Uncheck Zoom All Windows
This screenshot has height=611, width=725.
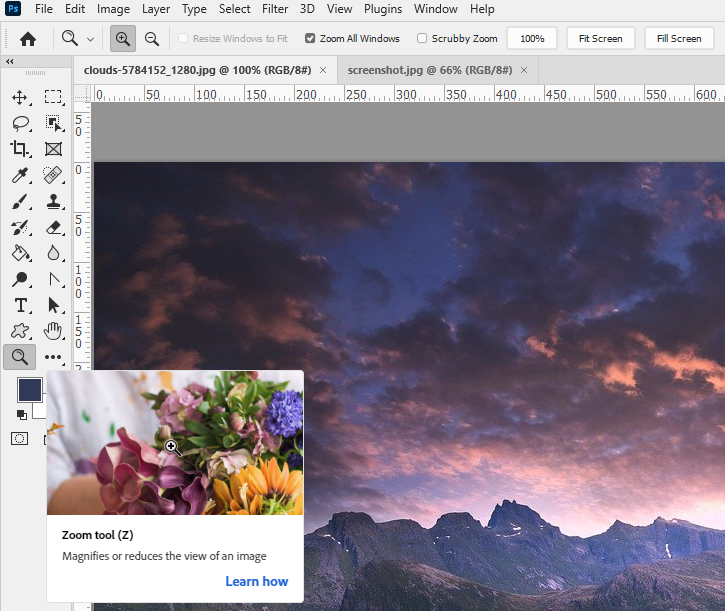tap(310, 38)
